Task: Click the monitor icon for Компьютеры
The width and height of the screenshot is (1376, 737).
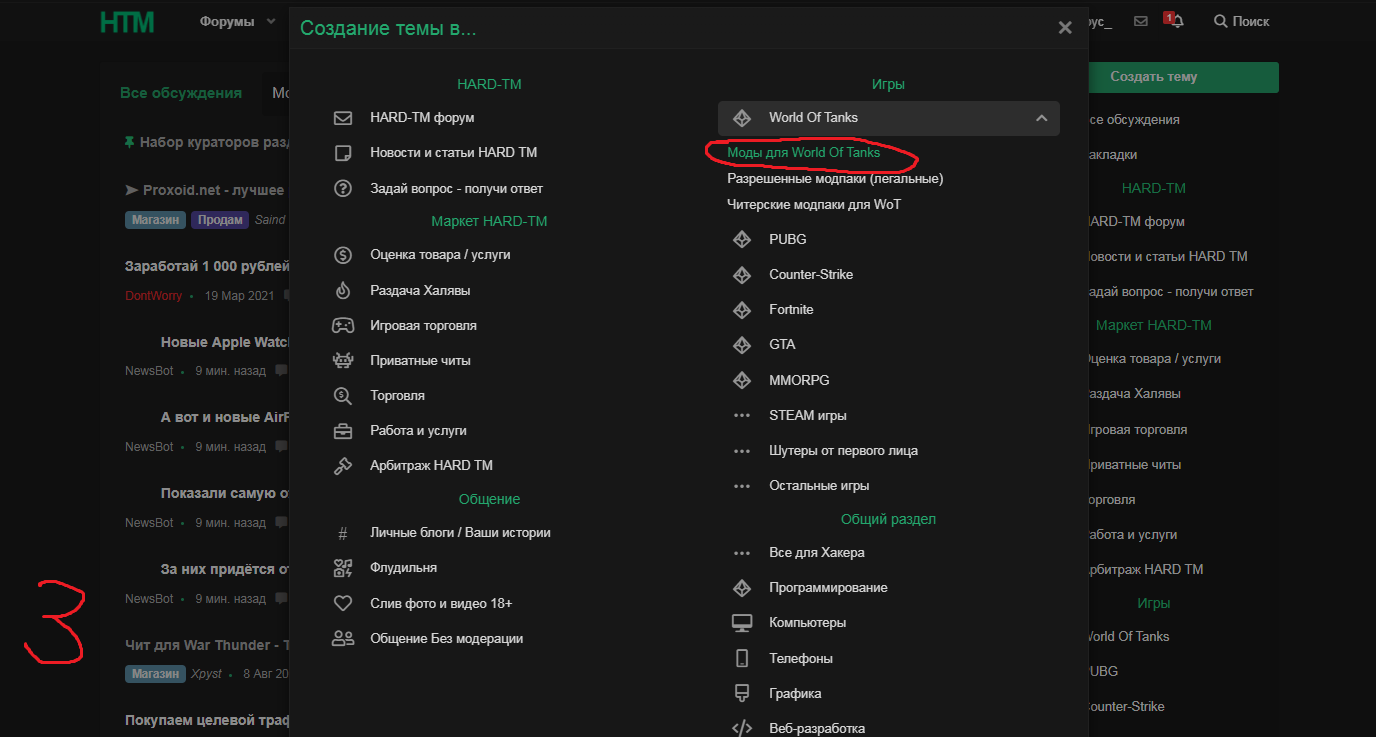Action: (742, 623)
